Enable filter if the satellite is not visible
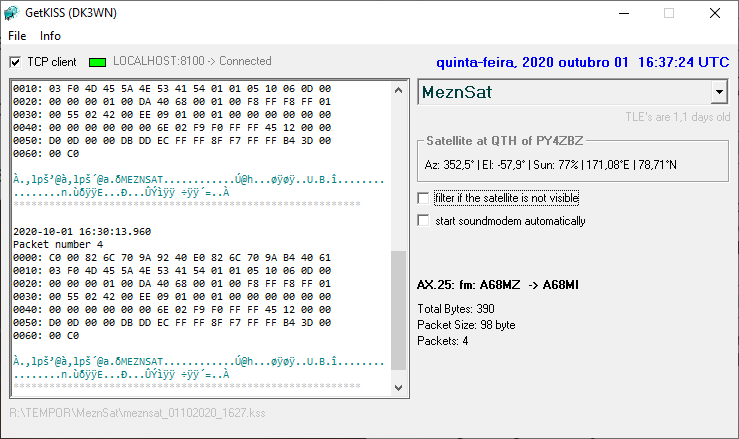 423,198
